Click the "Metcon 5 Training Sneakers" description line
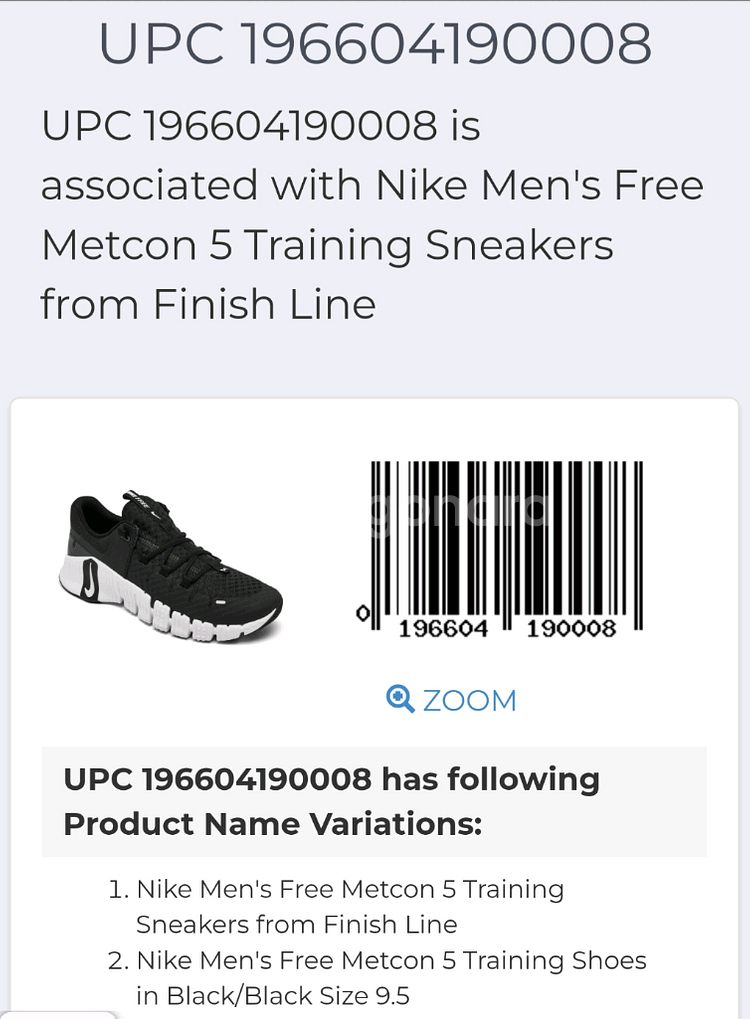Viewport: 750px width, 1019px height. [x=327, y=245]
